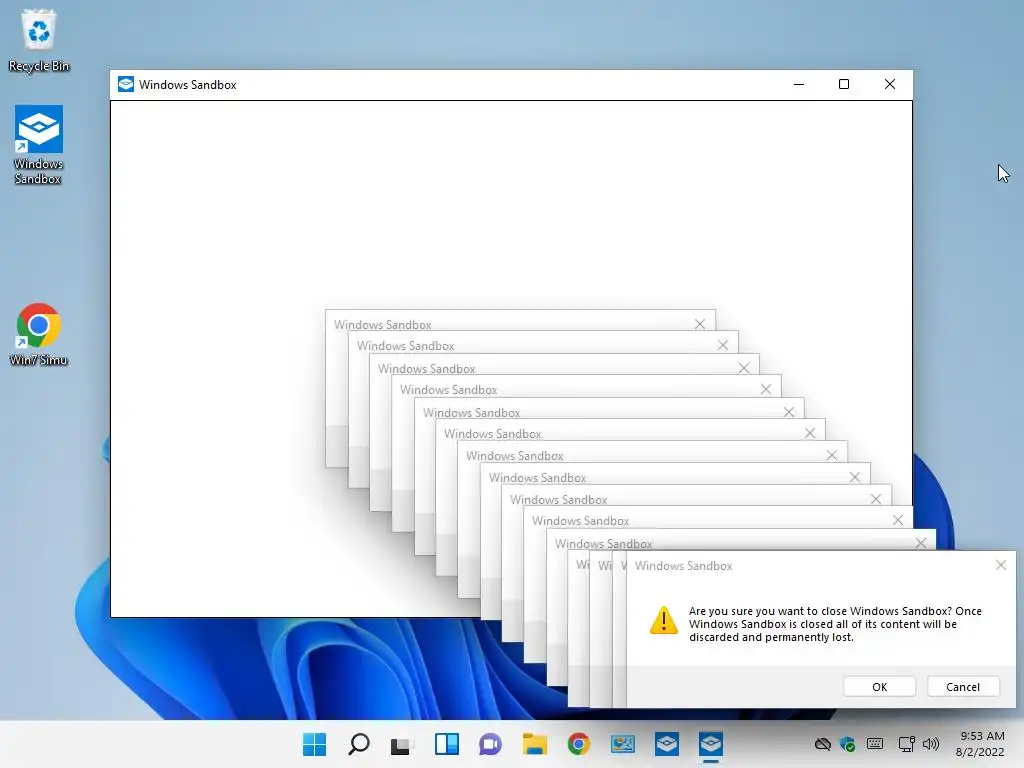1024x768 pixels.
Task: Open Windows Security from the tray
Action: pos(848,744)
